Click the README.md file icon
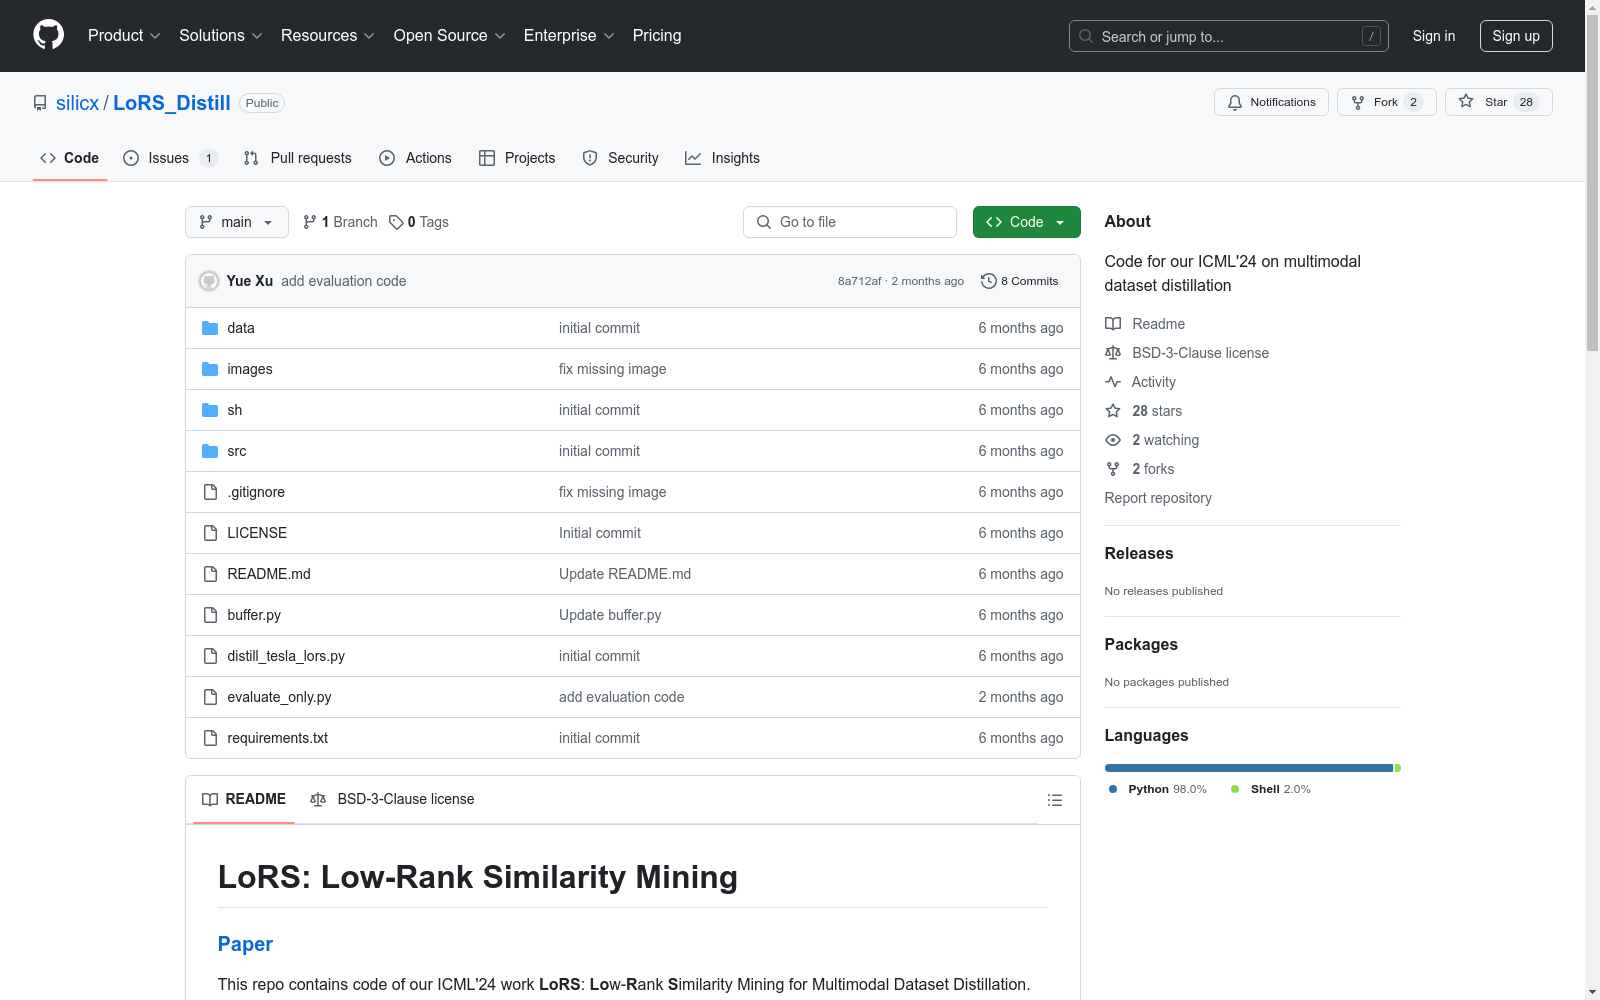 (210, 574)
